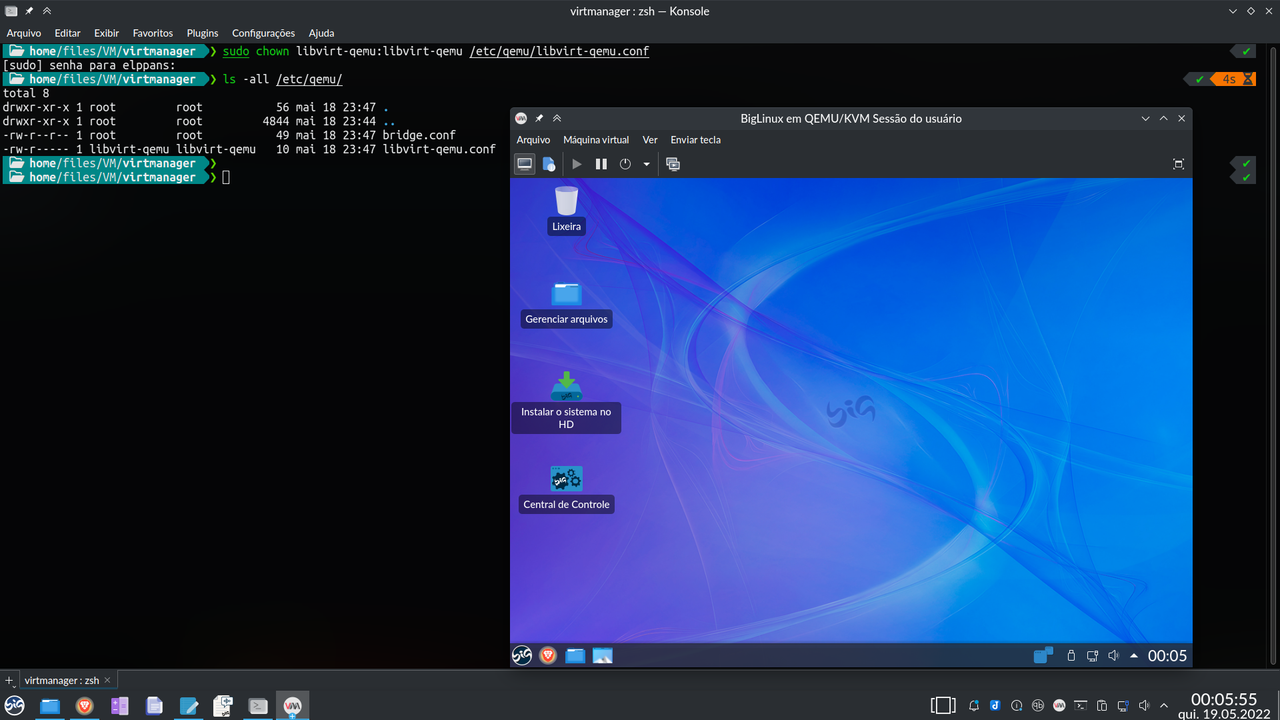Power off the virtual machine

pos(625,164)
